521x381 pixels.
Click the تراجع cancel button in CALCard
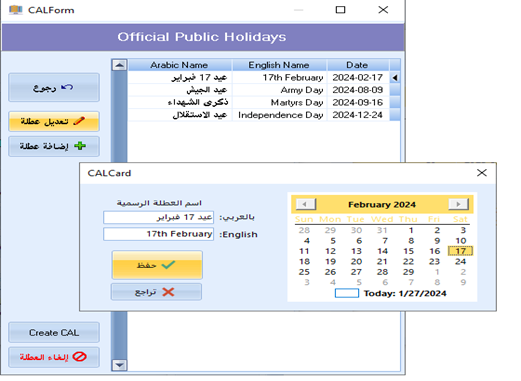156,292
